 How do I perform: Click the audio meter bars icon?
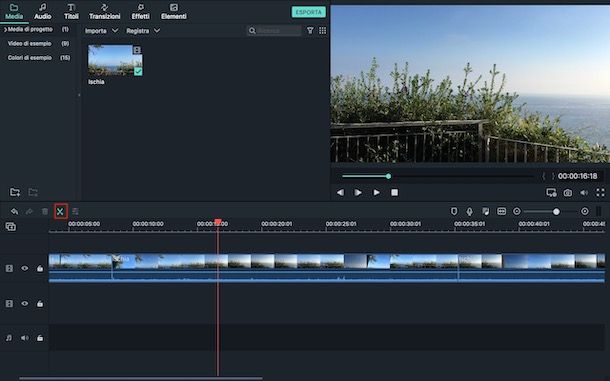[599, 211]
